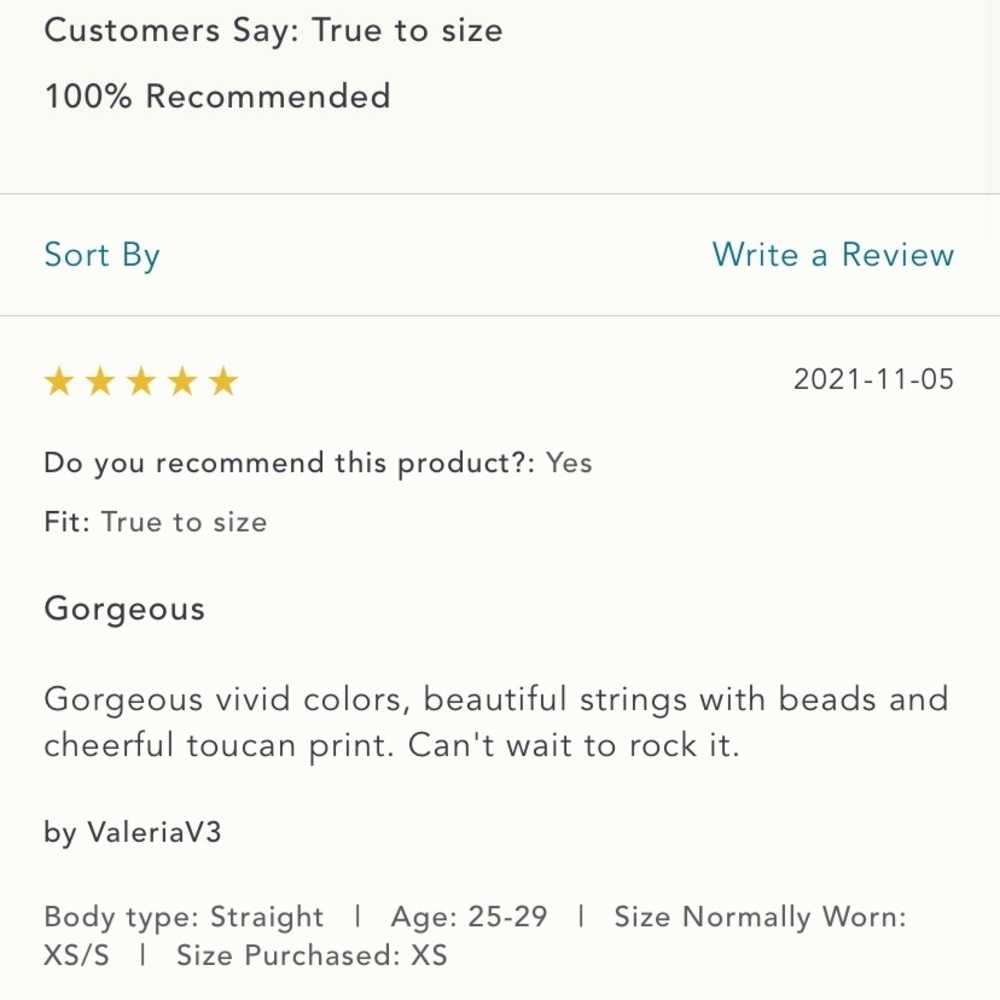The width and height of the screenshot is (1000, 1000).
Task: Click the fourth gold rating star
Action: tap(182, 381)
